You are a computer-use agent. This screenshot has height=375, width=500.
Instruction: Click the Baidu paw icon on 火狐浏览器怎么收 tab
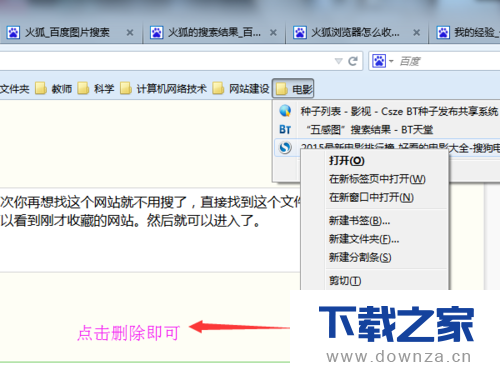click(300, 33)
